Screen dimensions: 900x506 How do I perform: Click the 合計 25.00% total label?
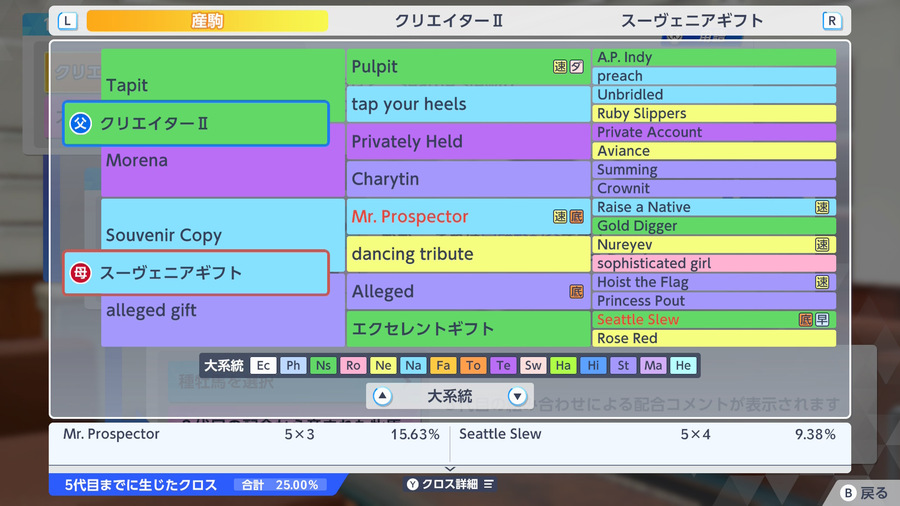point(280,485)
